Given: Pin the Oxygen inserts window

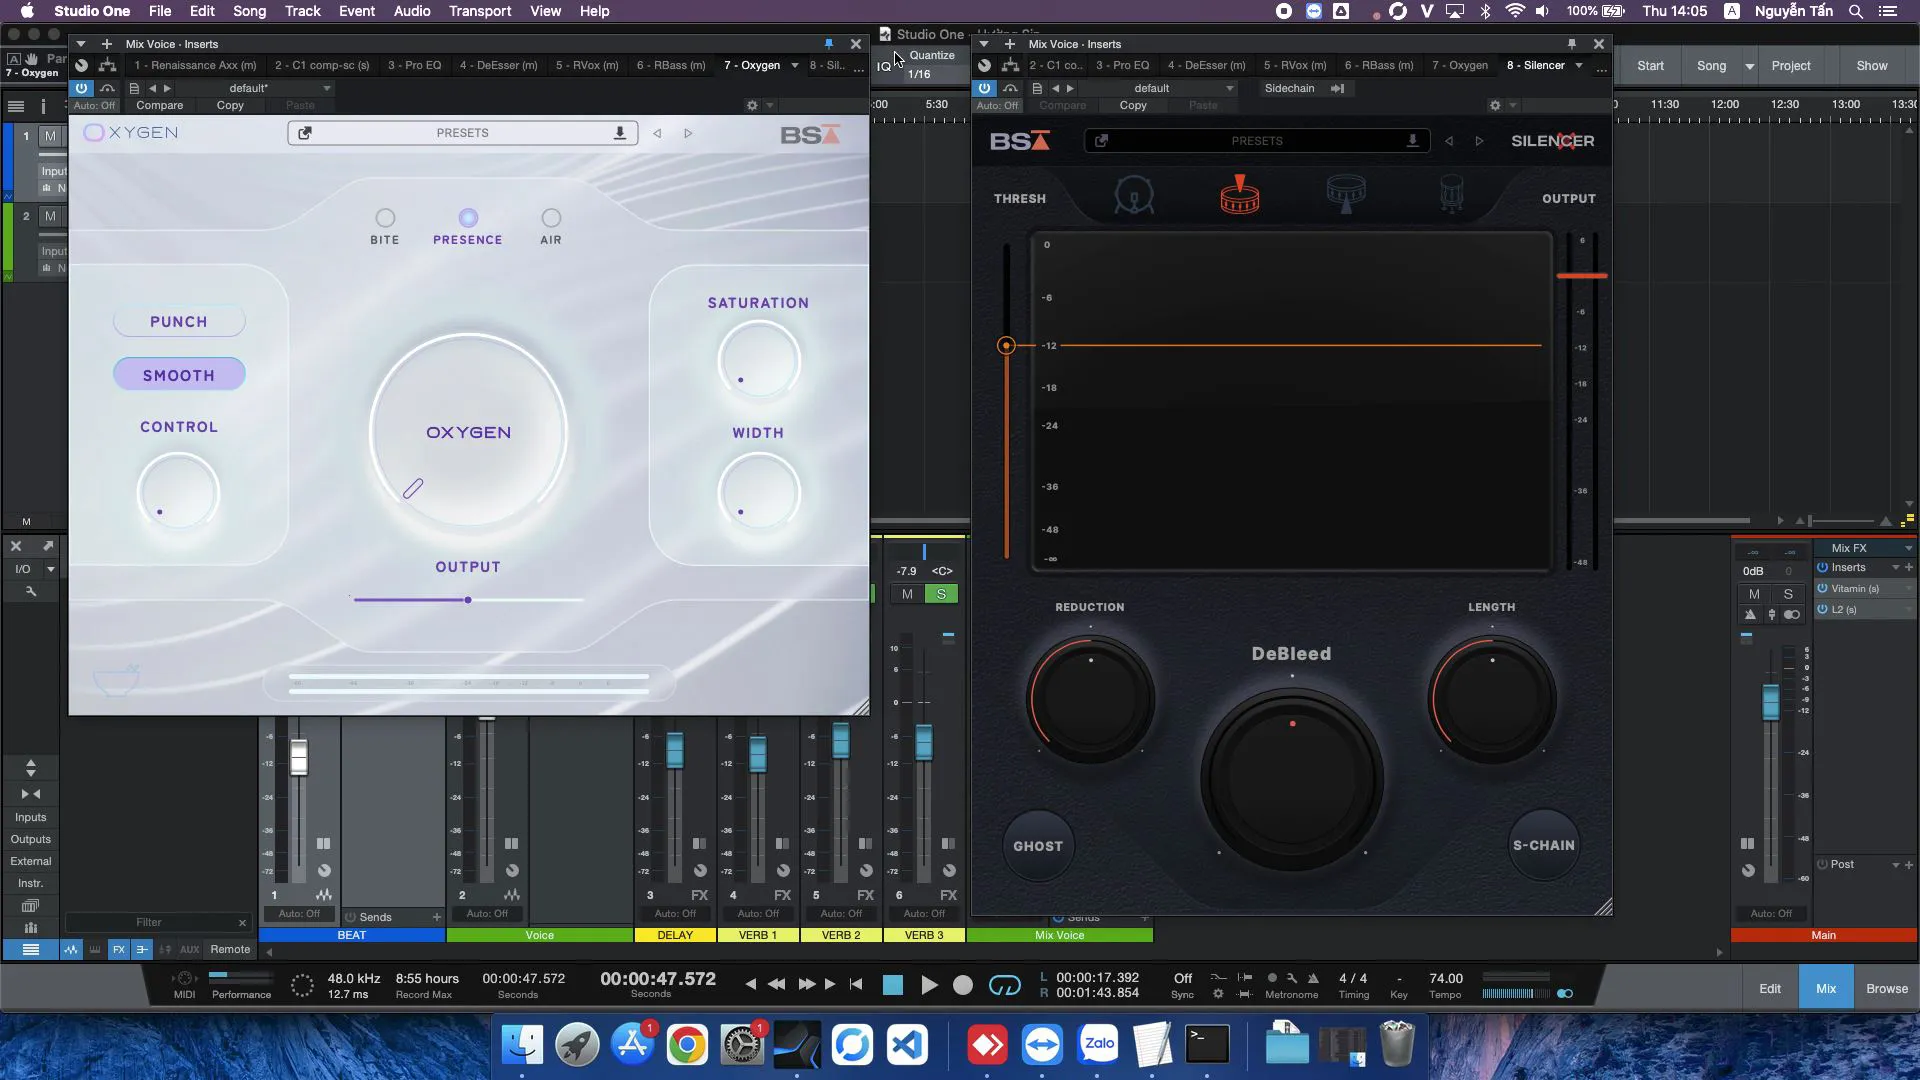Looking at the screenshot, I should pyautogui.click(x=828, y=44).
